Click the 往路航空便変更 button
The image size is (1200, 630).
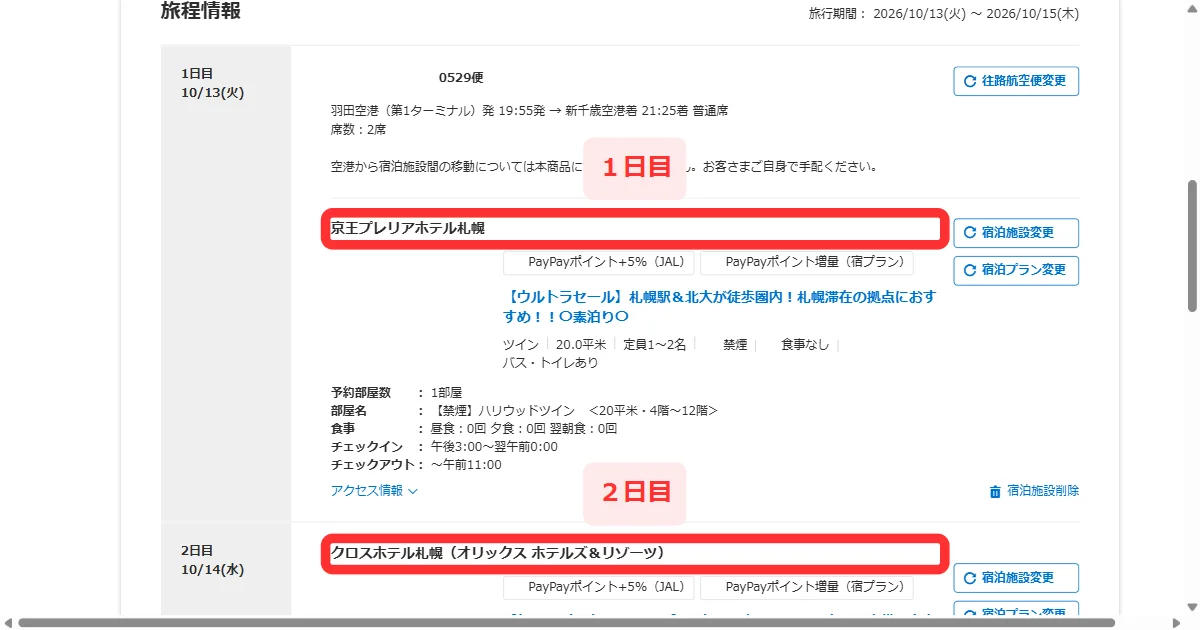(1016, 81)
